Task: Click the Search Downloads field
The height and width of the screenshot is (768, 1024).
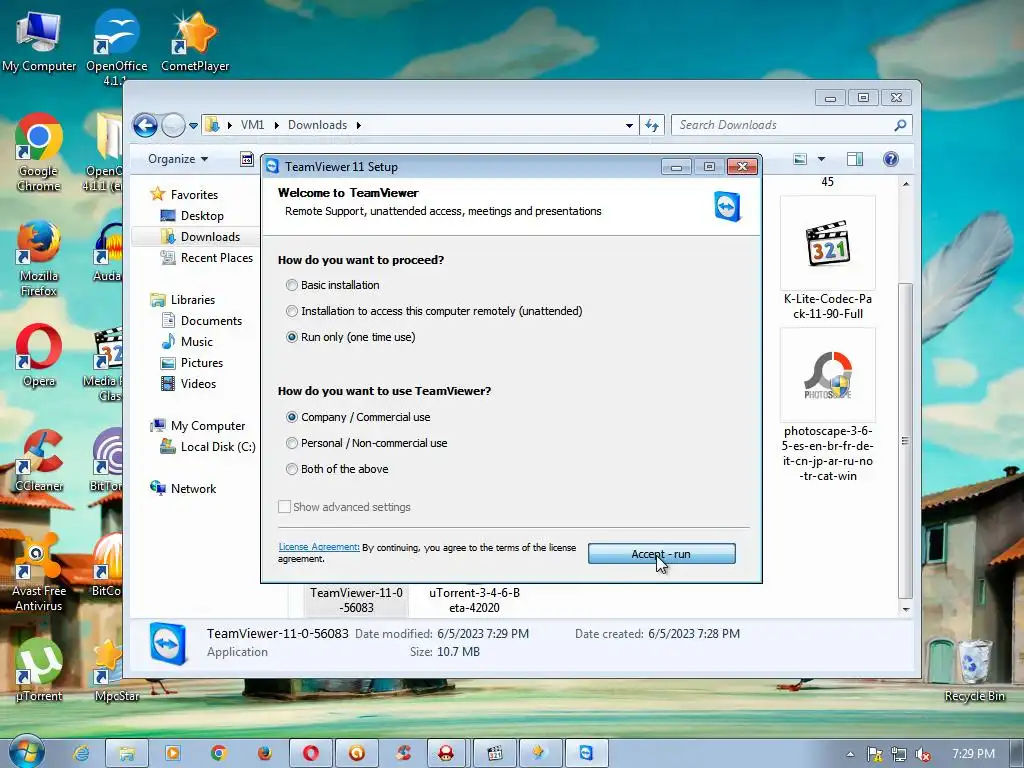Action: tap(792, 125)
